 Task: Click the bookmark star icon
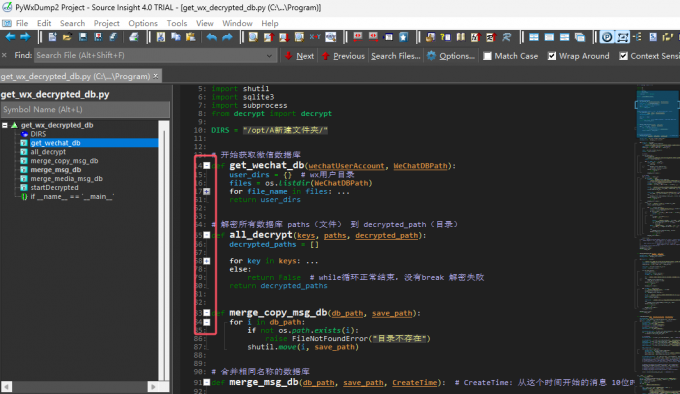(404, 37)
